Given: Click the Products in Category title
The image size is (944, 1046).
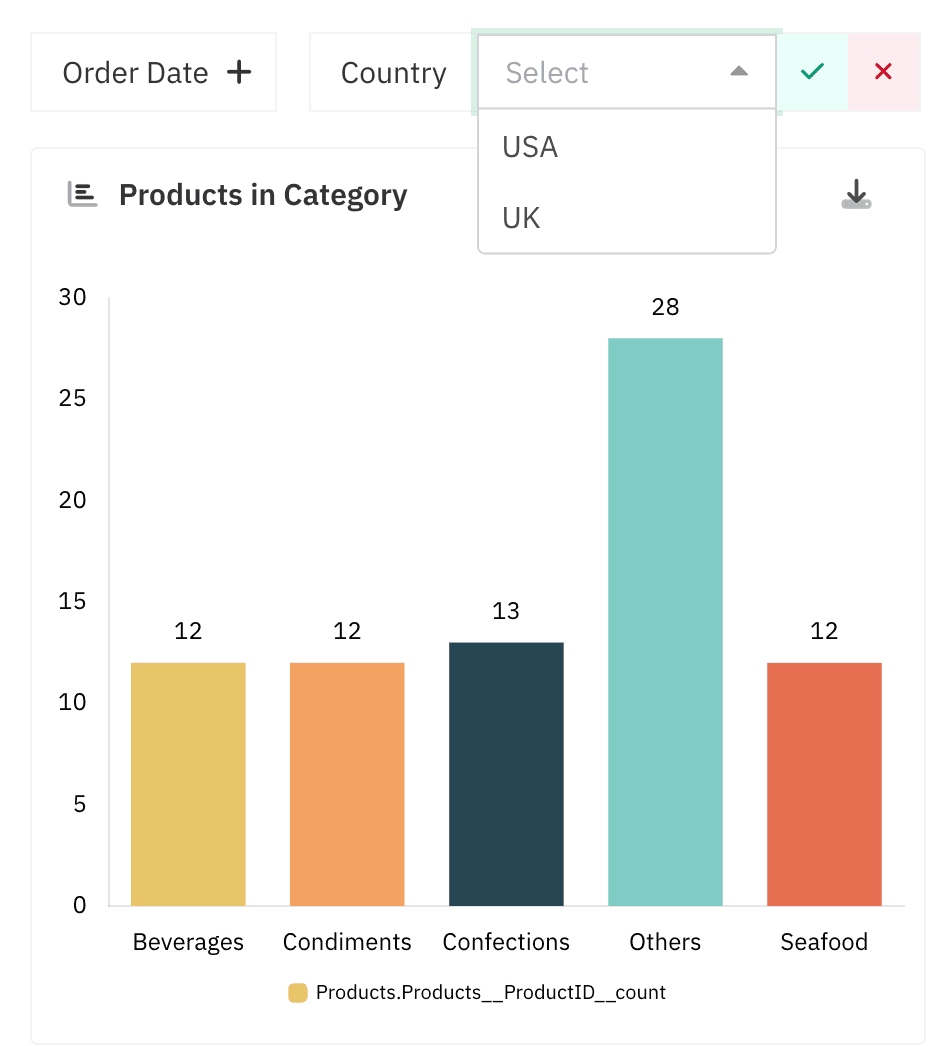Looking at the screenshot, I should click(263, 195).
